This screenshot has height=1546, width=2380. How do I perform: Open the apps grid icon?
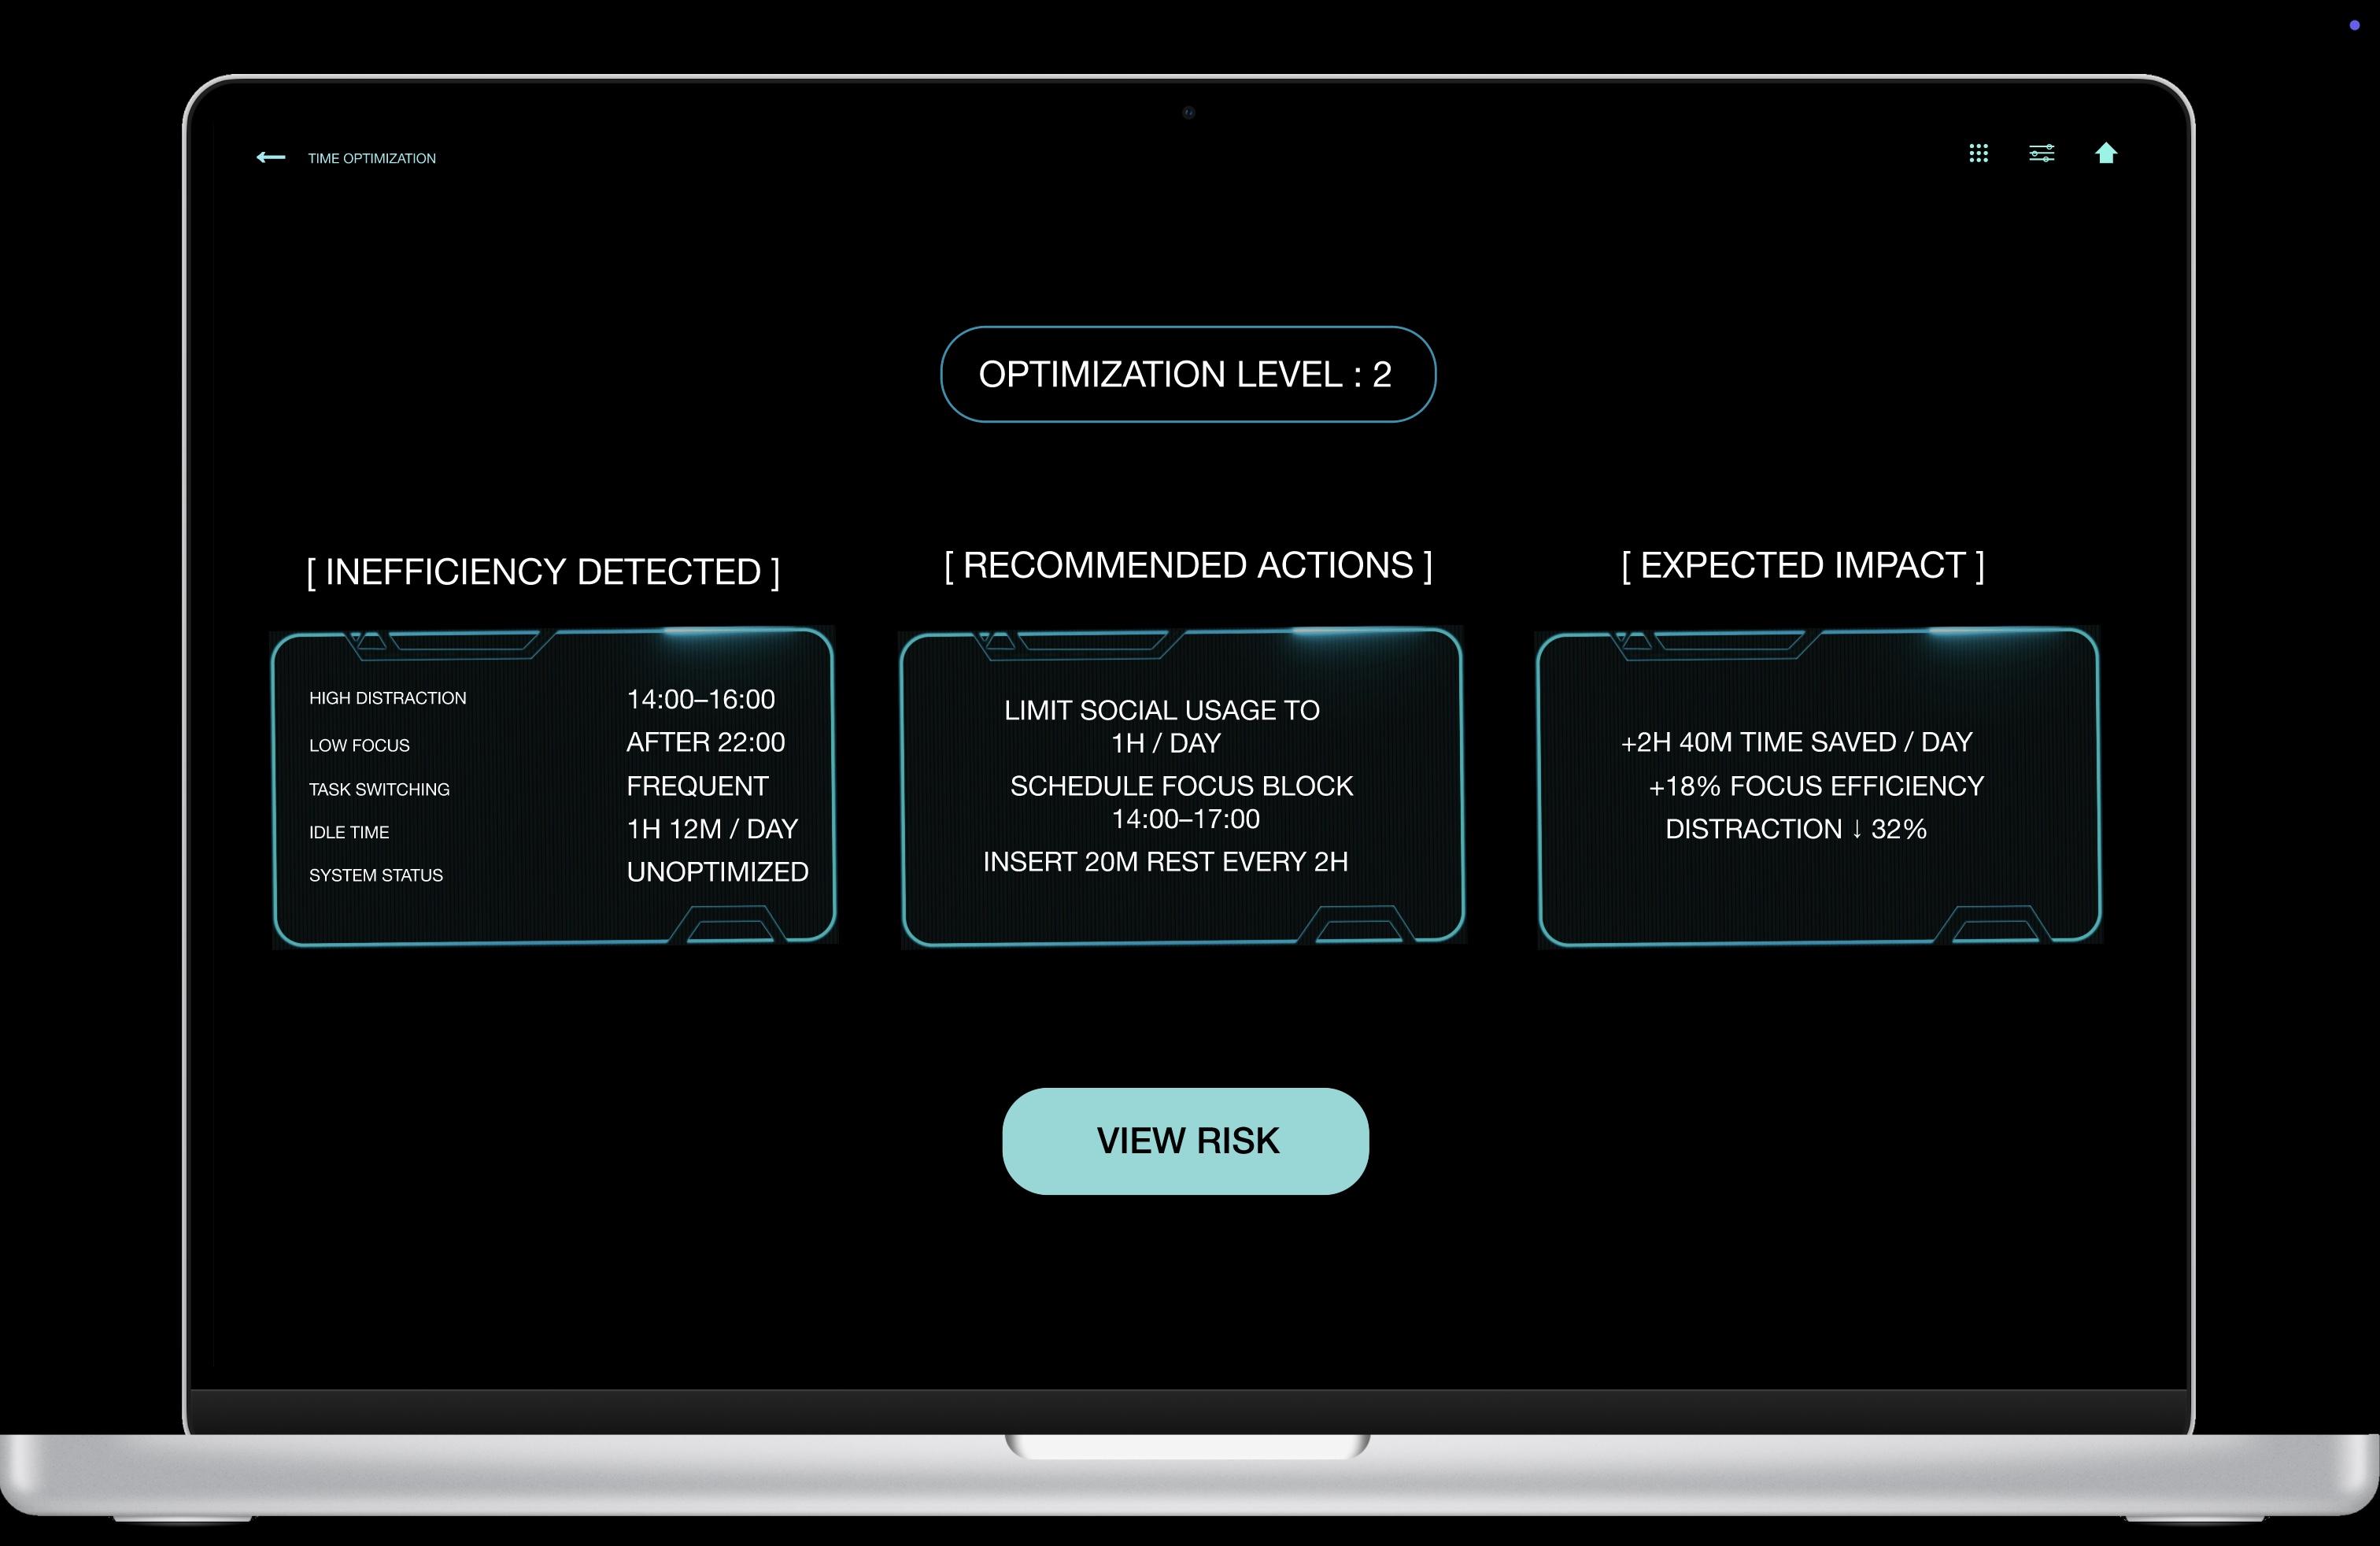(1978, 153)
